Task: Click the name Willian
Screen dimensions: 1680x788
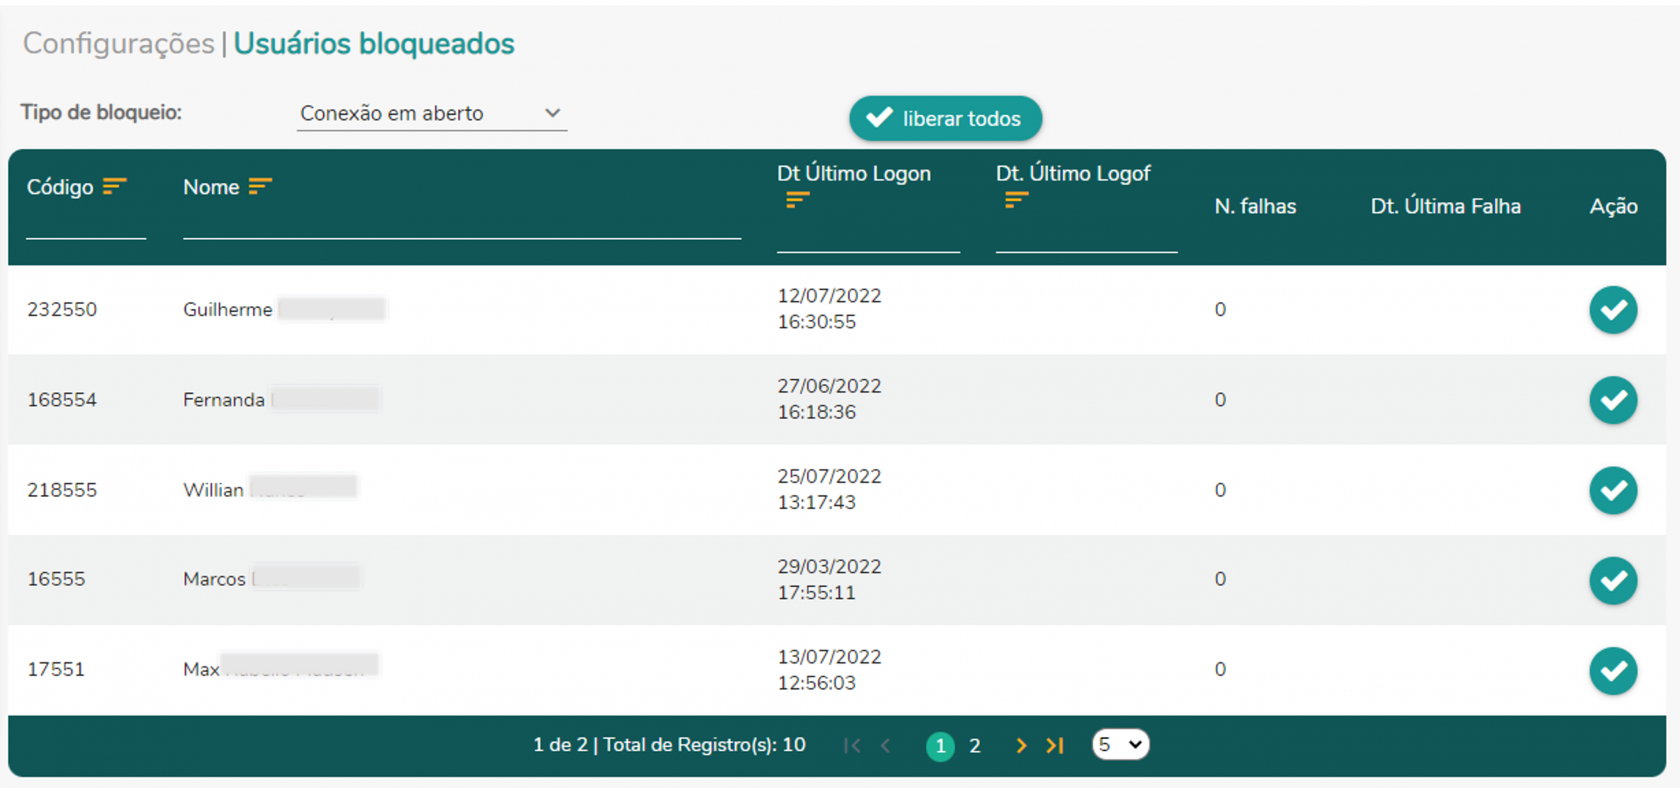Action: click(x=213, y=490)
